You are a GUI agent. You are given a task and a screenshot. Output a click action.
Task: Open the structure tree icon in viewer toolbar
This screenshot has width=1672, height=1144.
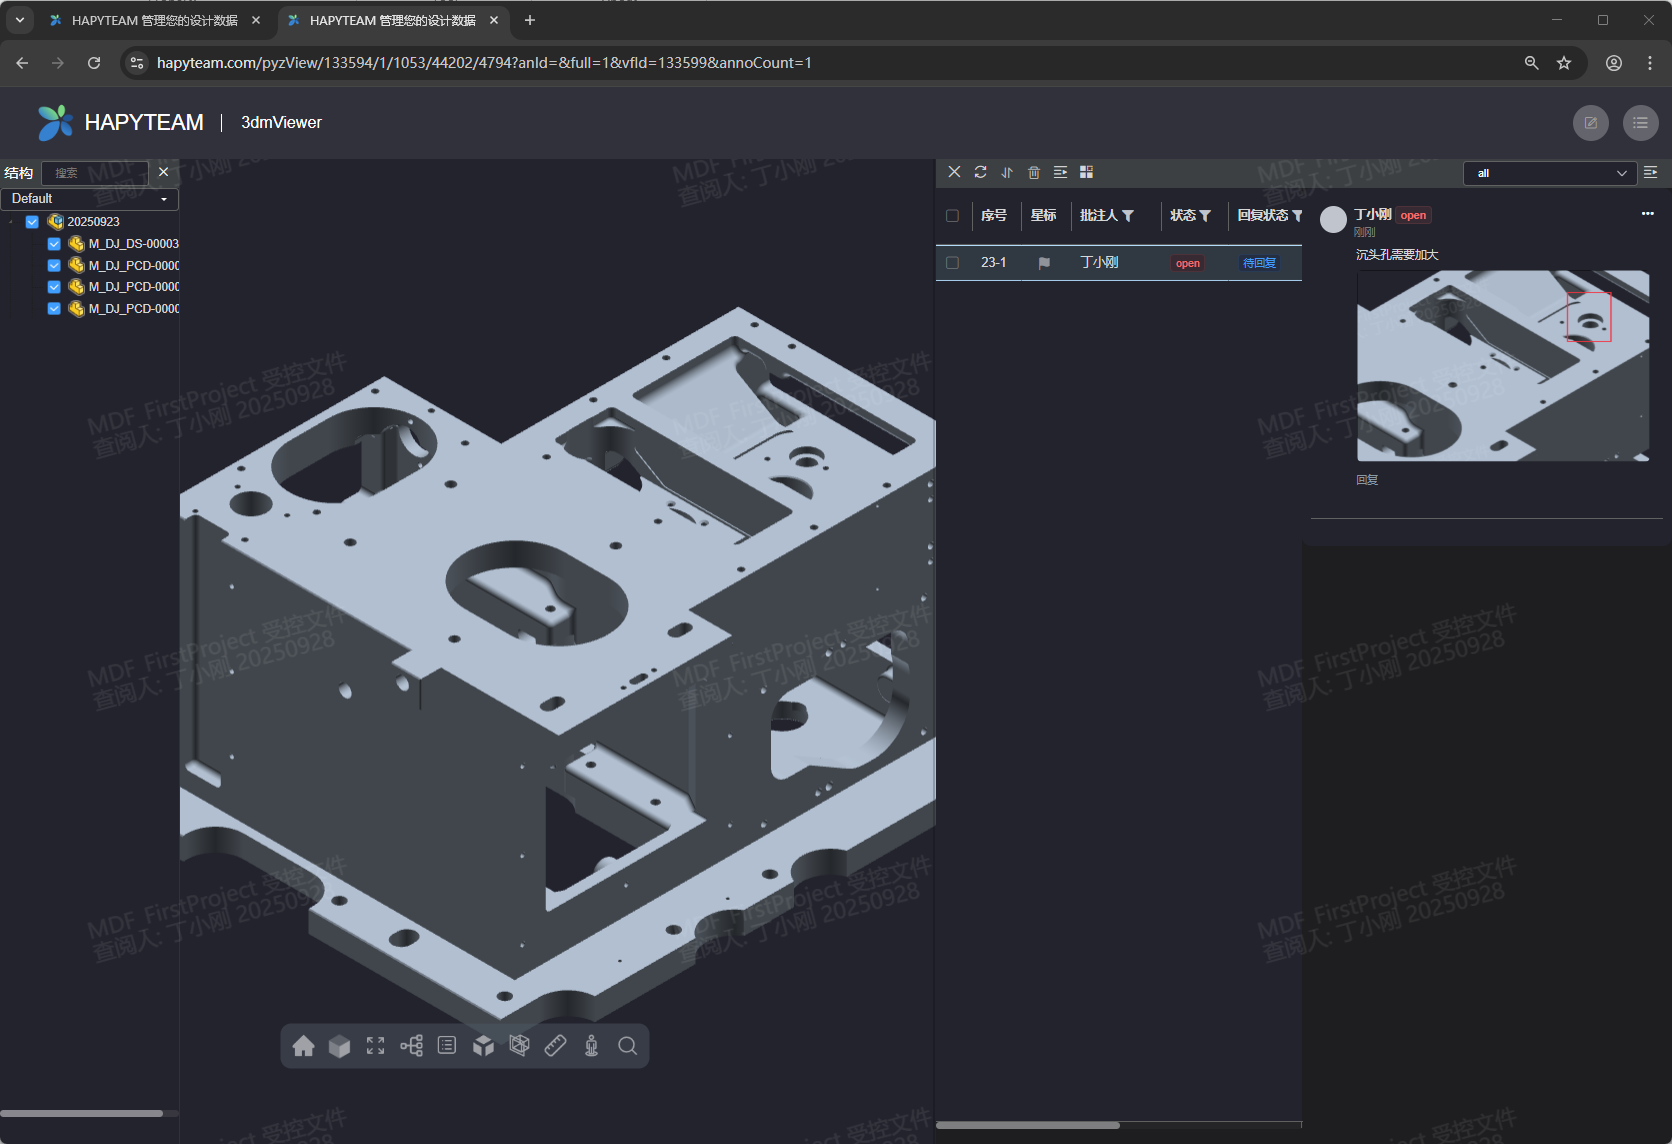(411, 1046)
